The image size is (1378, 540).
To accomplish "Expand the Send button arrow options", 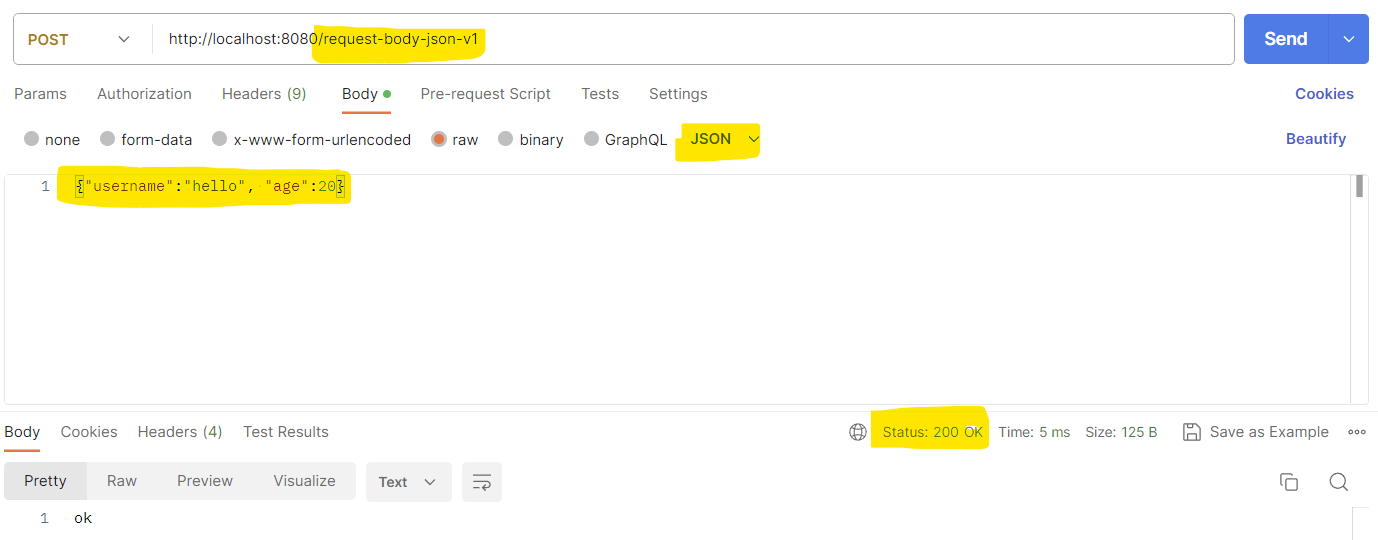I will (1348, 39).
